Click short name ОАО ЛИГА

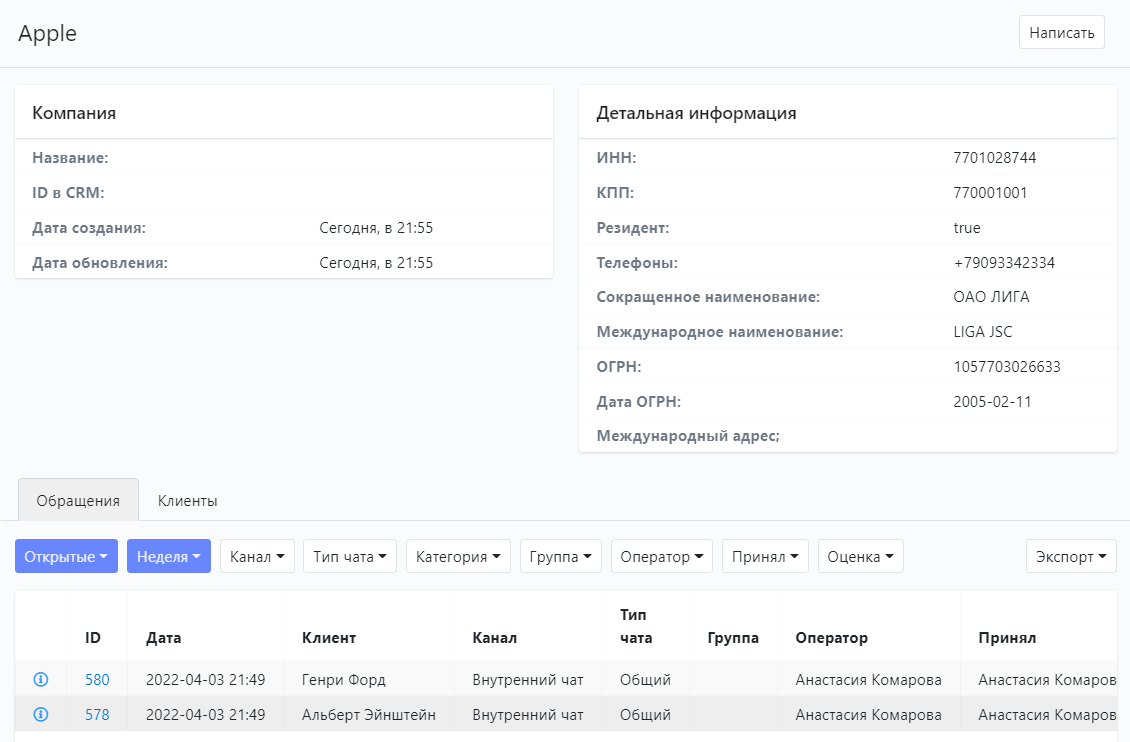[x=992, y=297]
